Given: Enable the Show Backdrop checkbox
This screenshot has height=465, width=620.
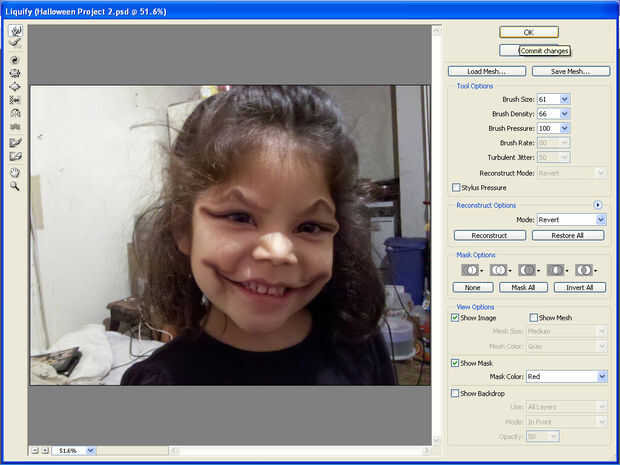Looking at the screenshot, I should coord(455,393).
